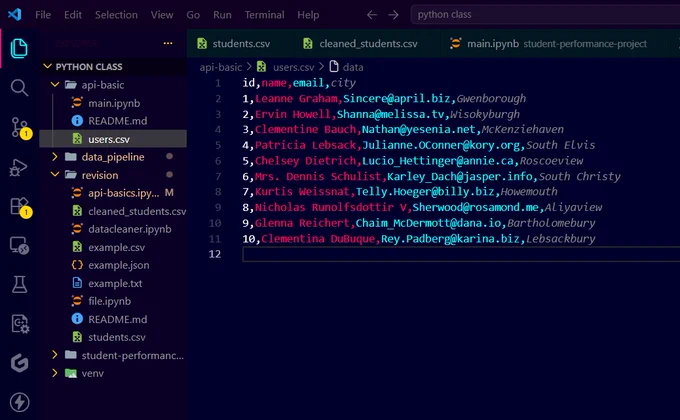Open the File menu
Viewport: 680px width, 420px height.
(43, 15)
